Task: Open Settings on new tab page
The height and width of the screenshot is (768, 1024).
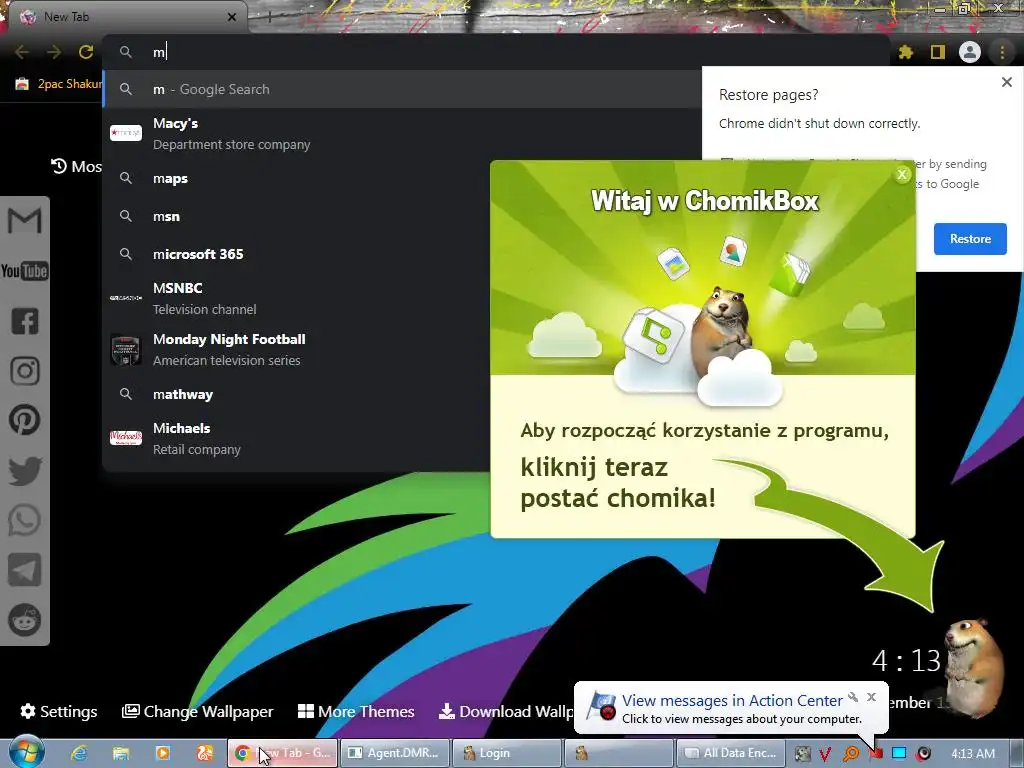Action: coord(59,711)
